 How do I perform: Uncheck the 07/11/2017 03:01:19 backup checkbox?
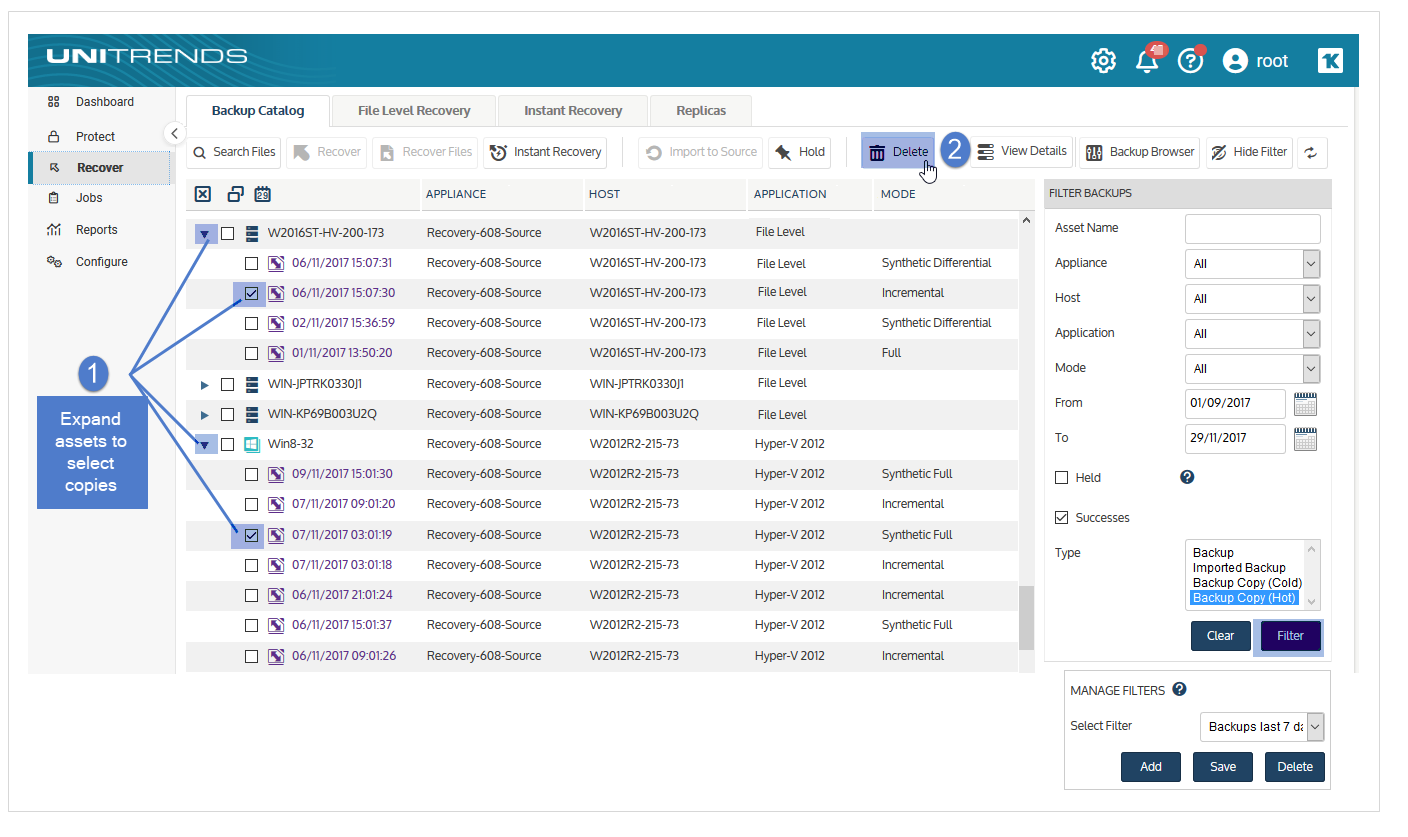click(x=252, y=535)
